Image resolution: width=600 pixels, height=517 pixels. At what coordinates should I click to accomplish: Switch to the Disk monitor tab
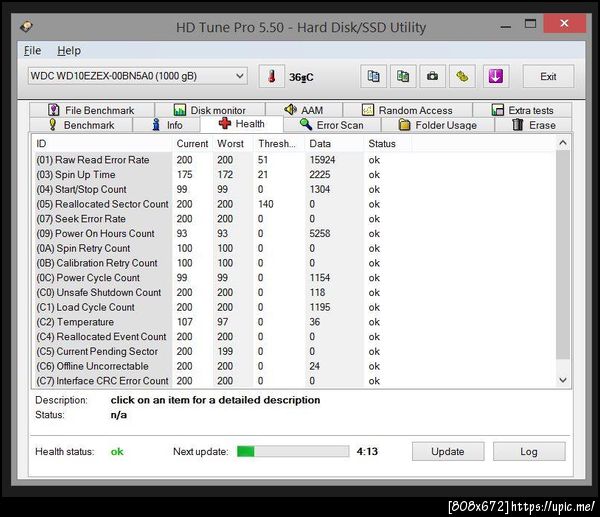point(210,110)
